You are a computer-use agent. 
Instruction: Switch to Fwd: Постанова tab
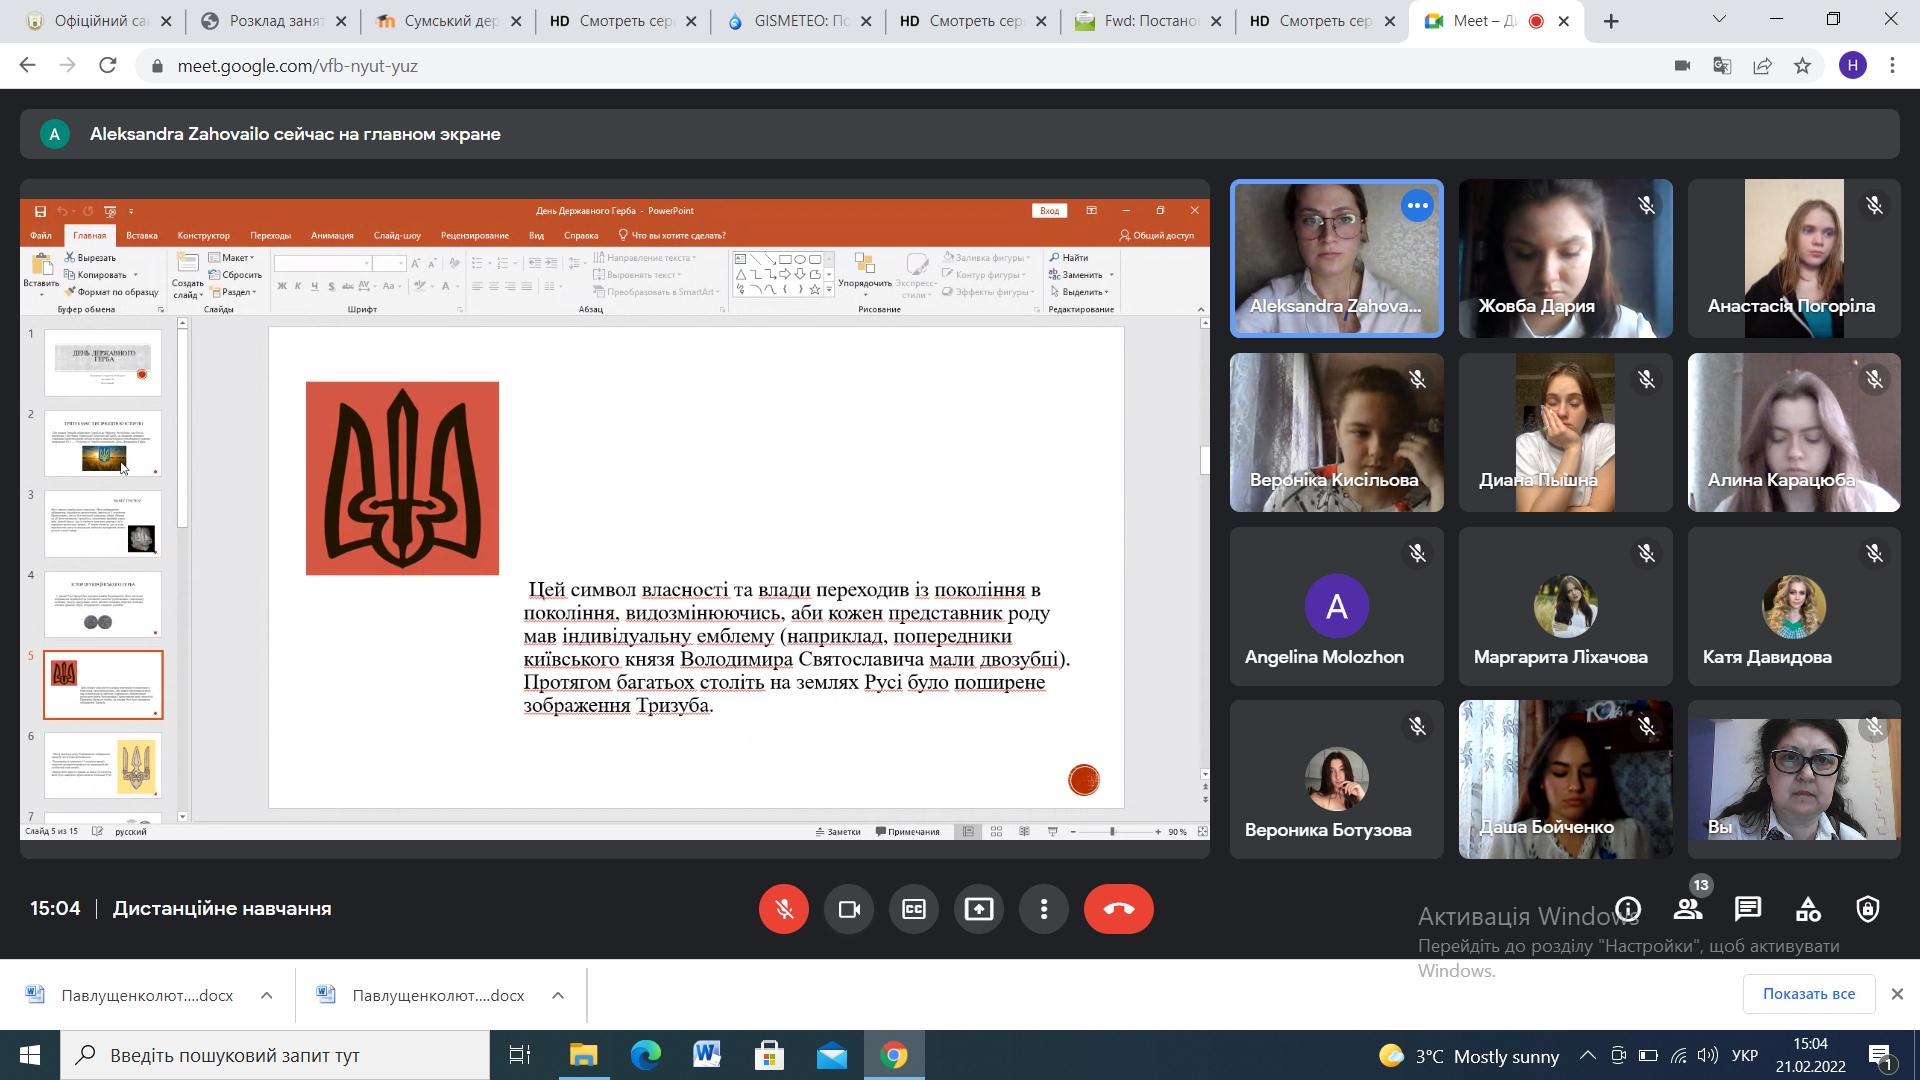click(x=1147, y=21)
